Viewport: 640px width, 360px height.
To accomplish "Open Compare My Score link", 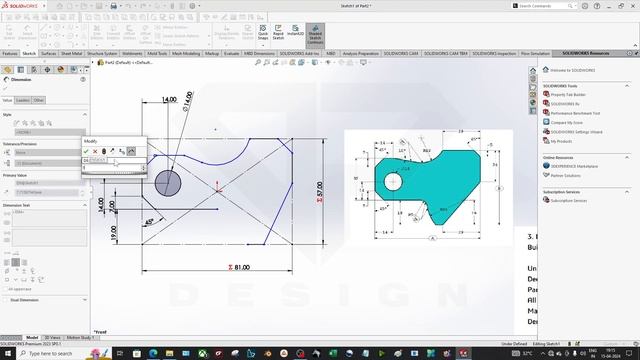I will [567, 122].
